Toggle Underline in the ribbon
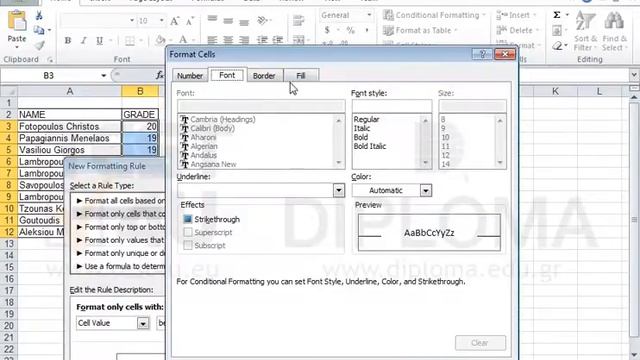The height and width of the screenshot is (360, 640). (x=100, y=40)
